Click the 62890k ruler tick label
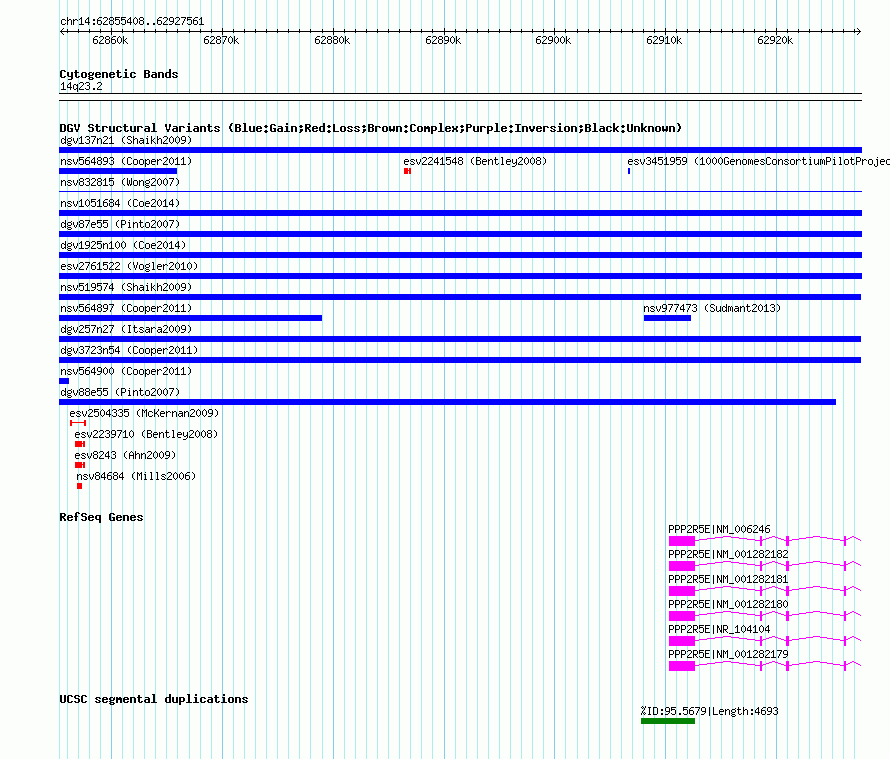Screen dimensions: 890x759 (x=443, y=40)
